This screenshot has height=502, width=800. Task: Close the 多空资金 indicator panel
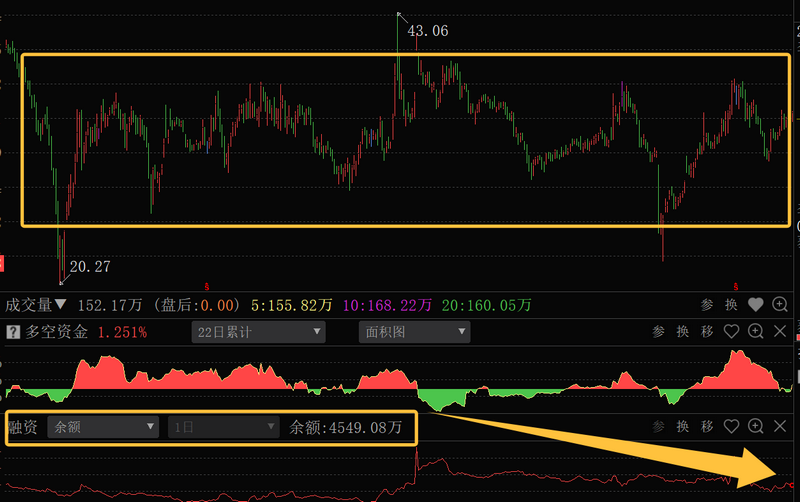(781, 332)
